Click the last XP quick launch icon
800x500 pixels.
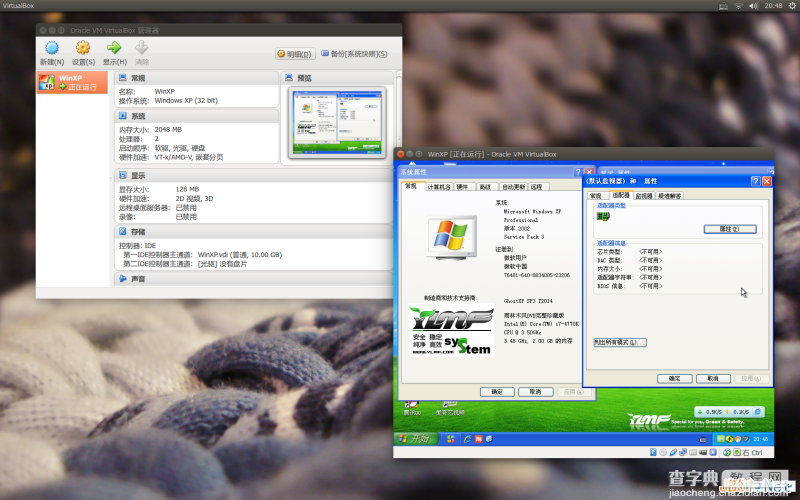click(489, 439)
